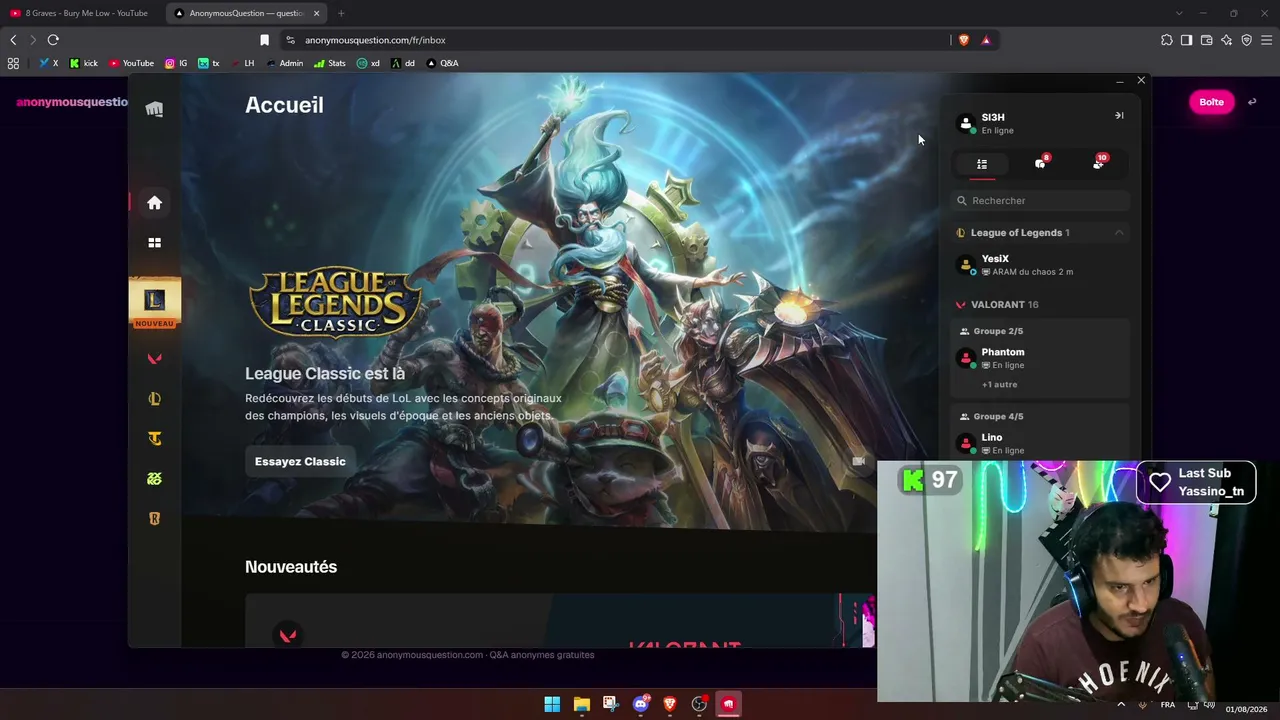This screenshot has width=1280, height=720.
Task: Open the X bookmark
Action: point(48,63)
